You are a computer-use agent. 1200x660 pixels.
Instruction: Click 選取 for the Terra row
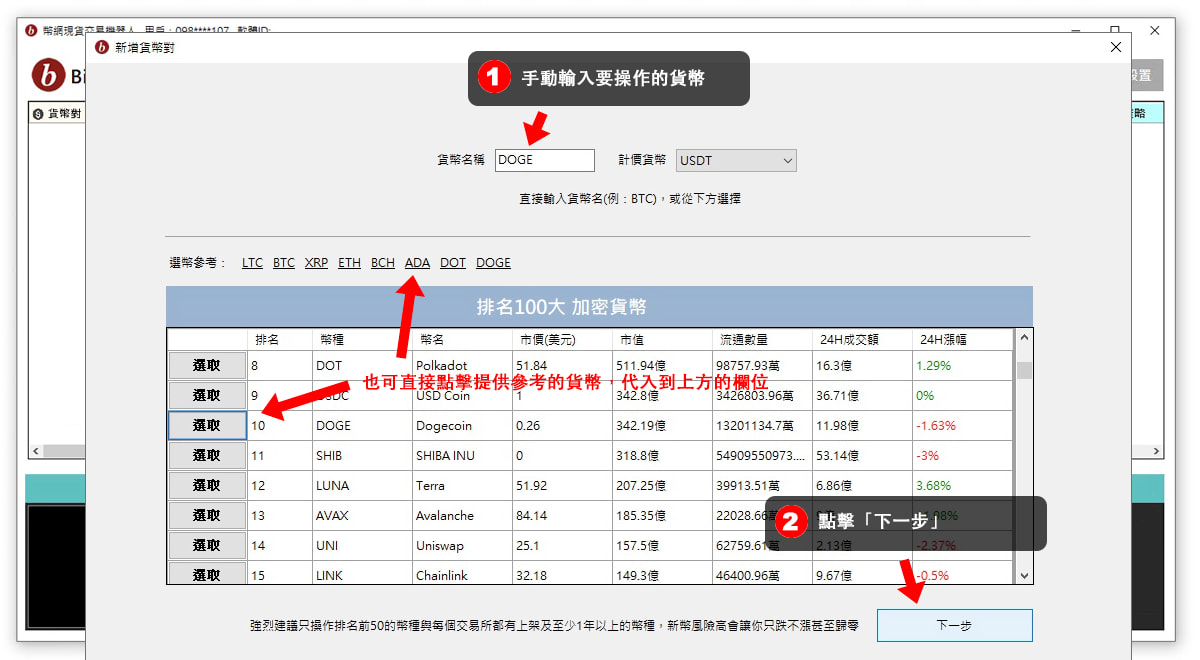(x=207, y=486)
